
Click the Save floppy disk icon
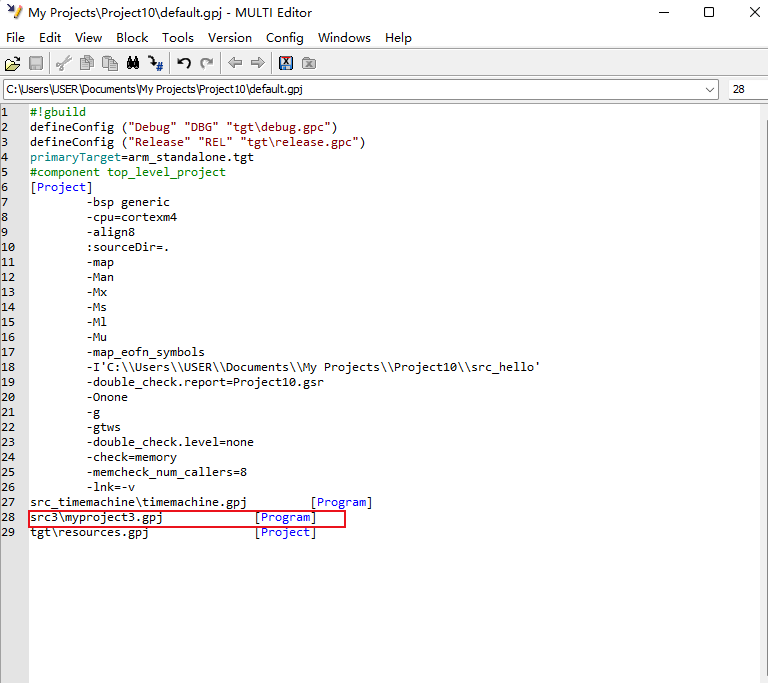36,63
